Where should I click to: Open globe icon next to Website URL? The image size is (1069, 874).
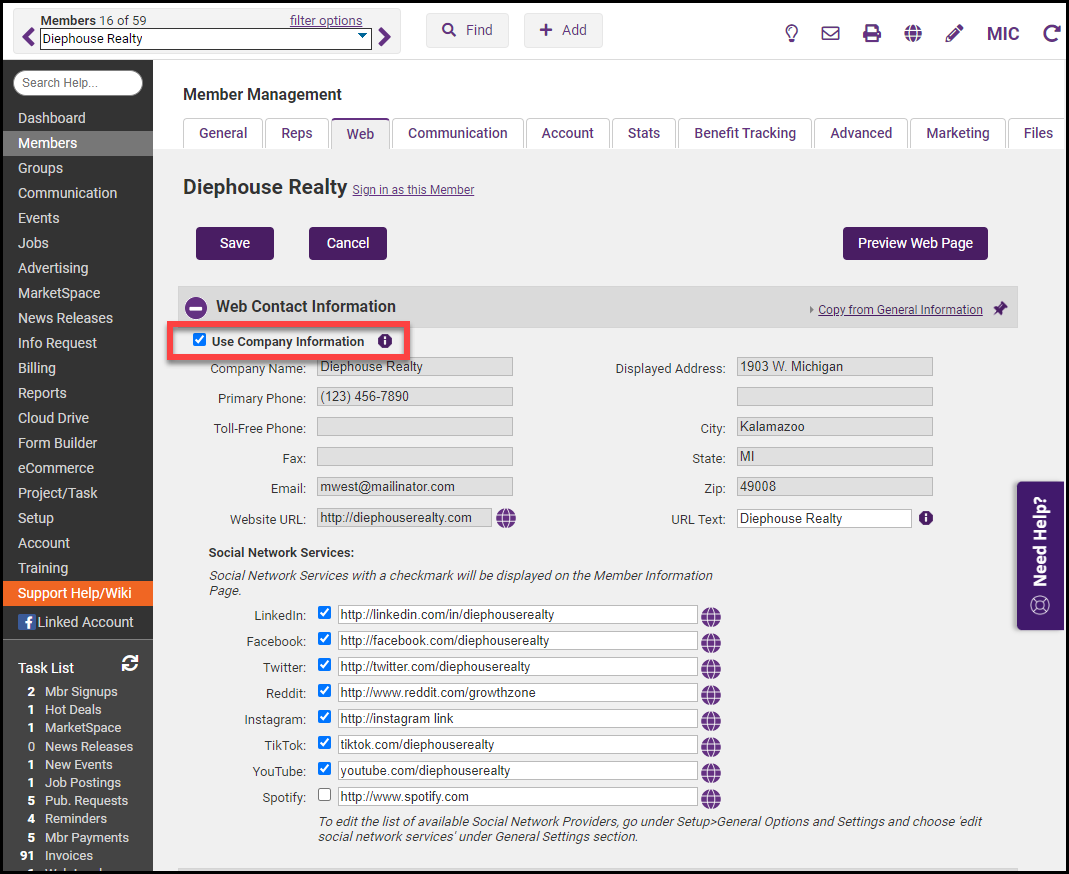point(506,518)
